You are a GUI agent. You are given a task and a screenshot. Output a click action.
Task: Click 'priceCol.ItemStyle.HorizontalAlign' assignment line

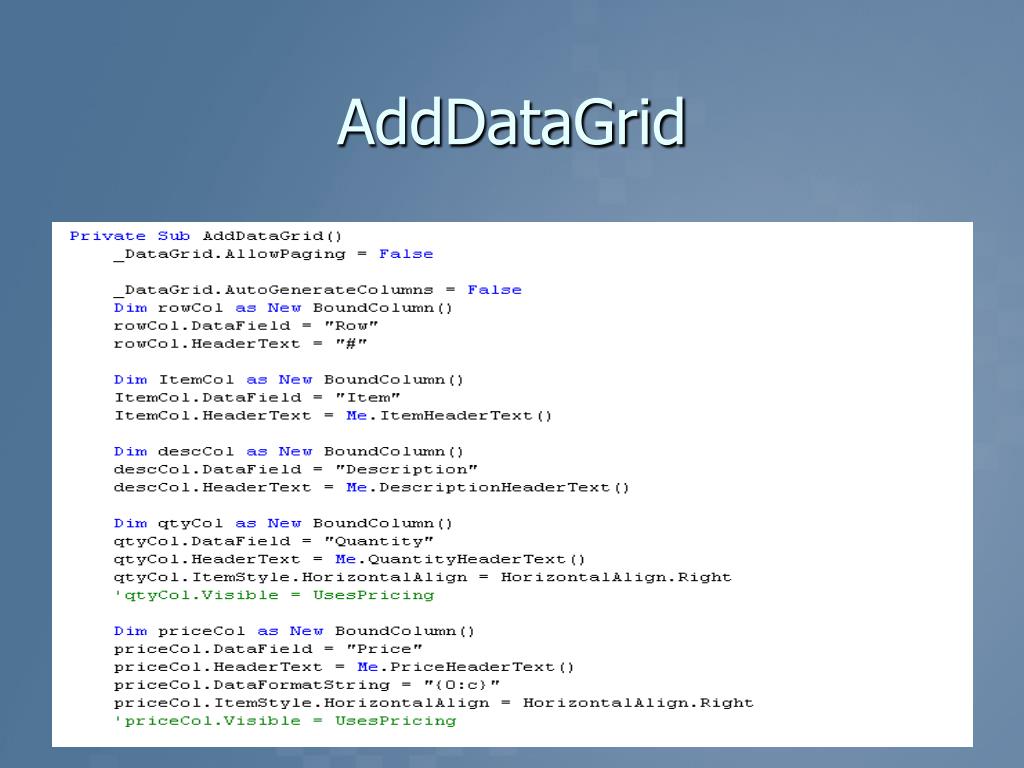433,703
